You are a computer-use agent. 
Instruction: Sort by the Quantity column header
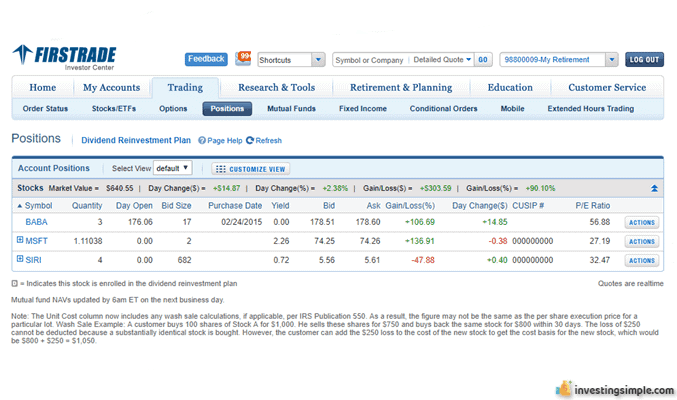[x=87, y=206]
